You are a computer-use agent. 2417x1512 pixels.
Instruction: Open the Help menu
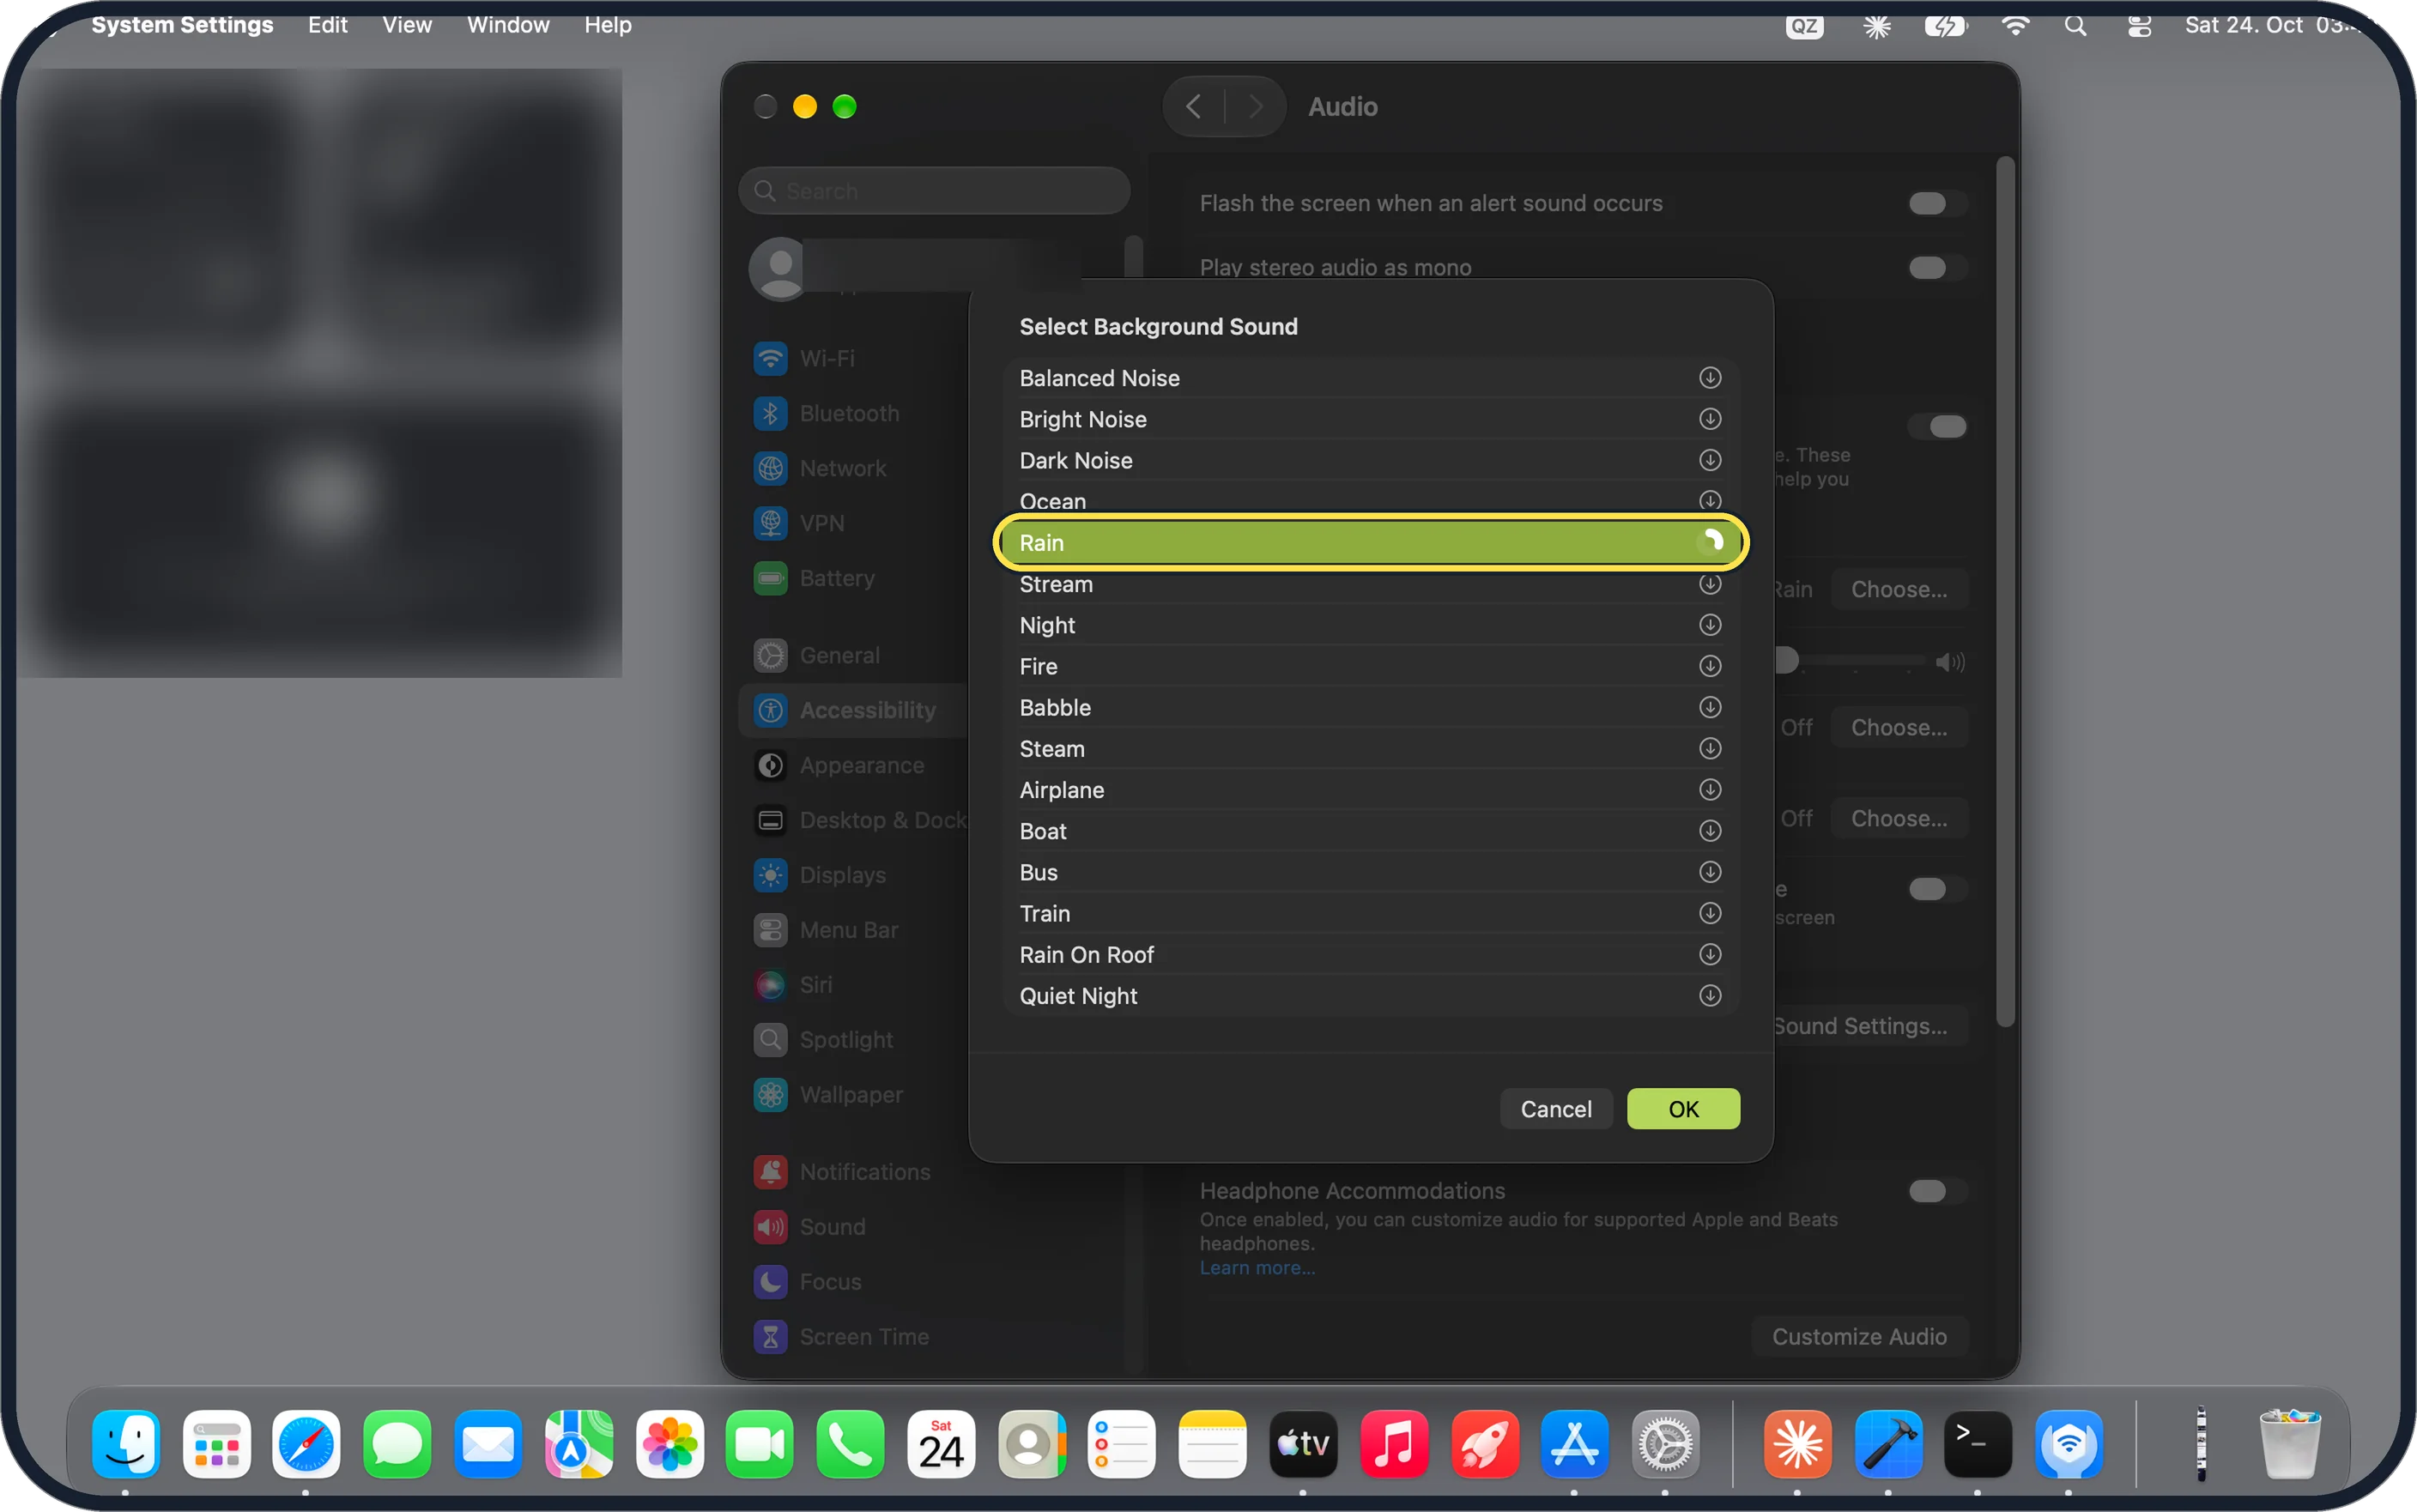click(608, 25)
